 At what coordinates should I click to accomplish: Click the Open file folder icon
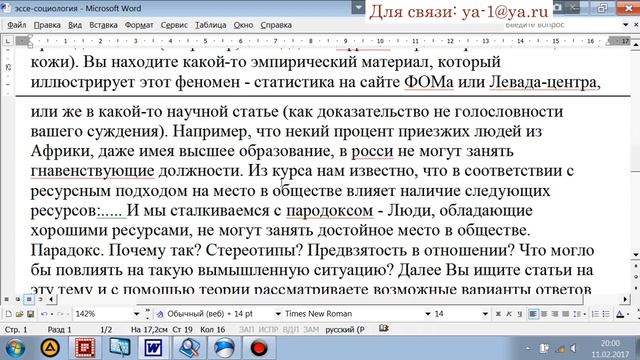click(19, 314)
